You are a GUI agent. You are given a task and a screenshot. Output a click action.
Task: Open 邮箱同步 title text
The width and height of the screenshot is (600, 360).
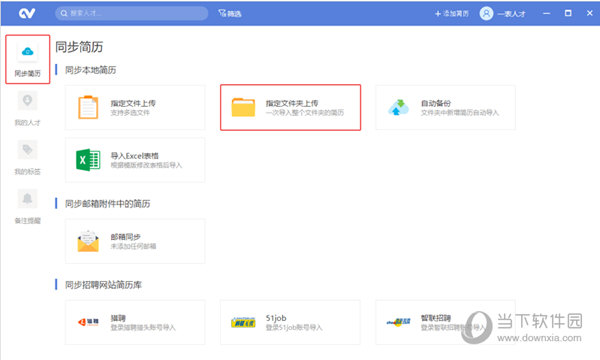(x=126, y=237)
